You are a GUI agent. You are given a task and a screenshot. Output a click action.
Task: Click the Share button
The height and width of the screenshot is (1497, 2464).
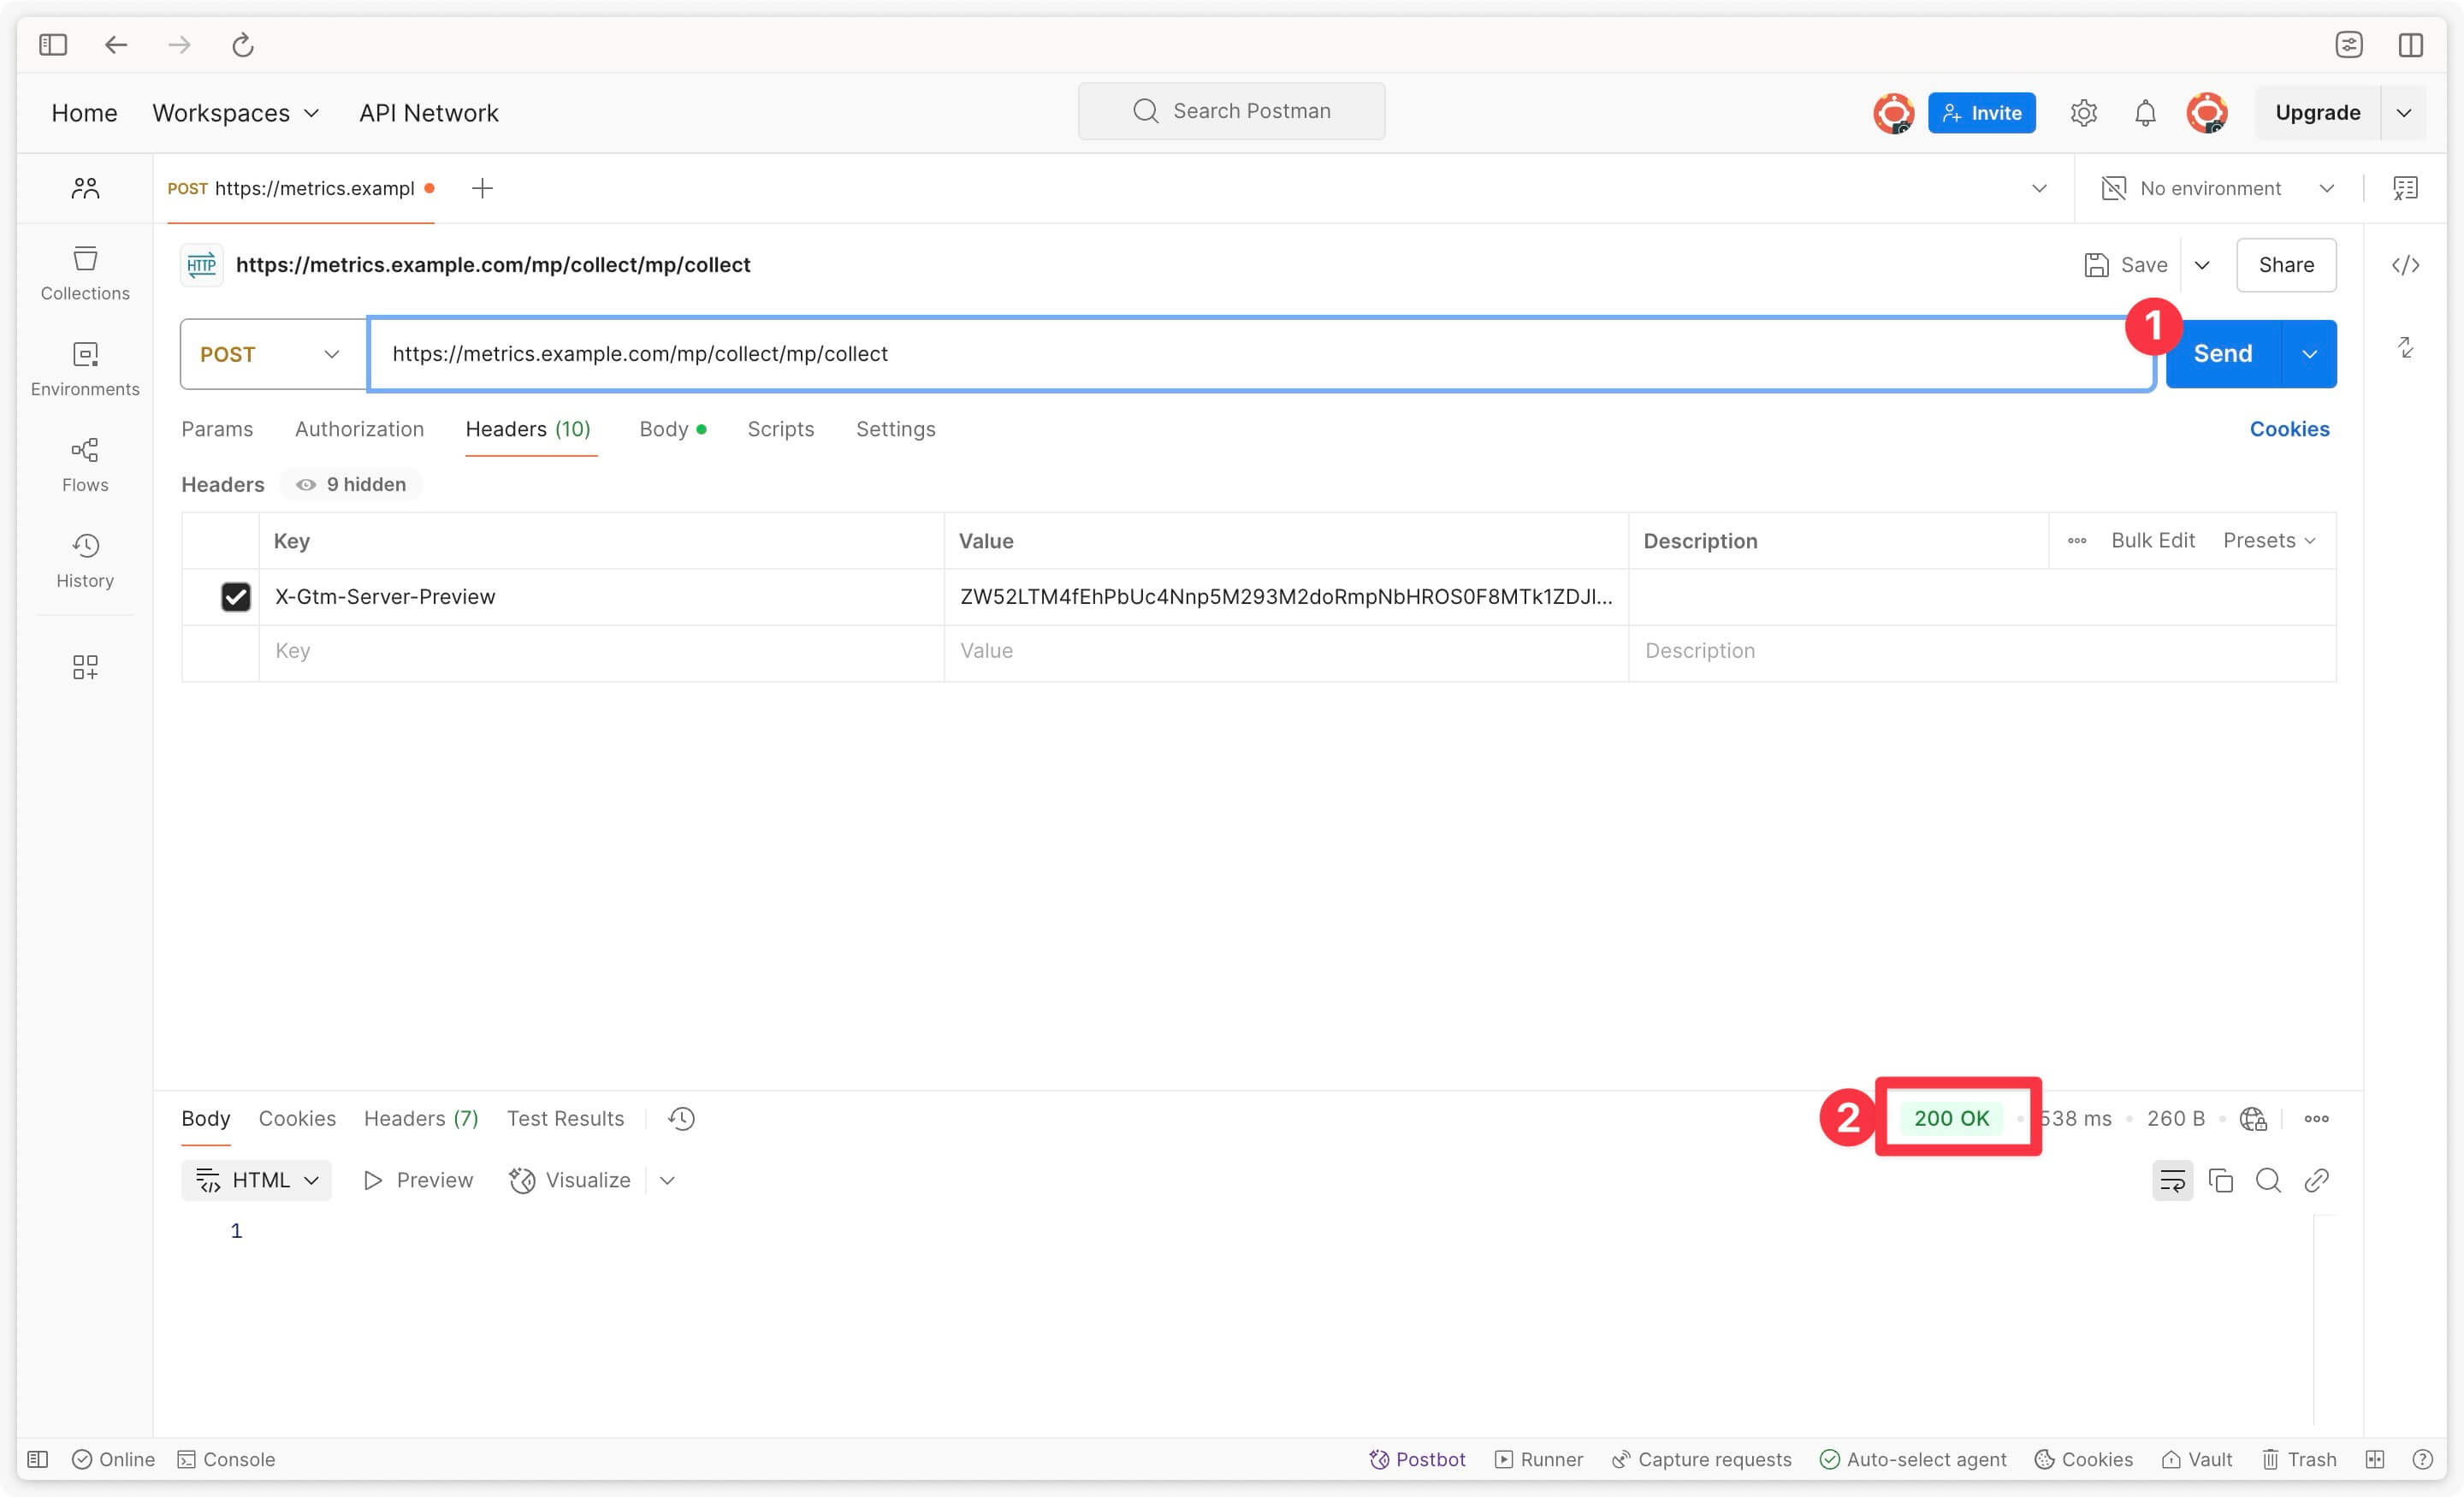tap(2285, 265)
